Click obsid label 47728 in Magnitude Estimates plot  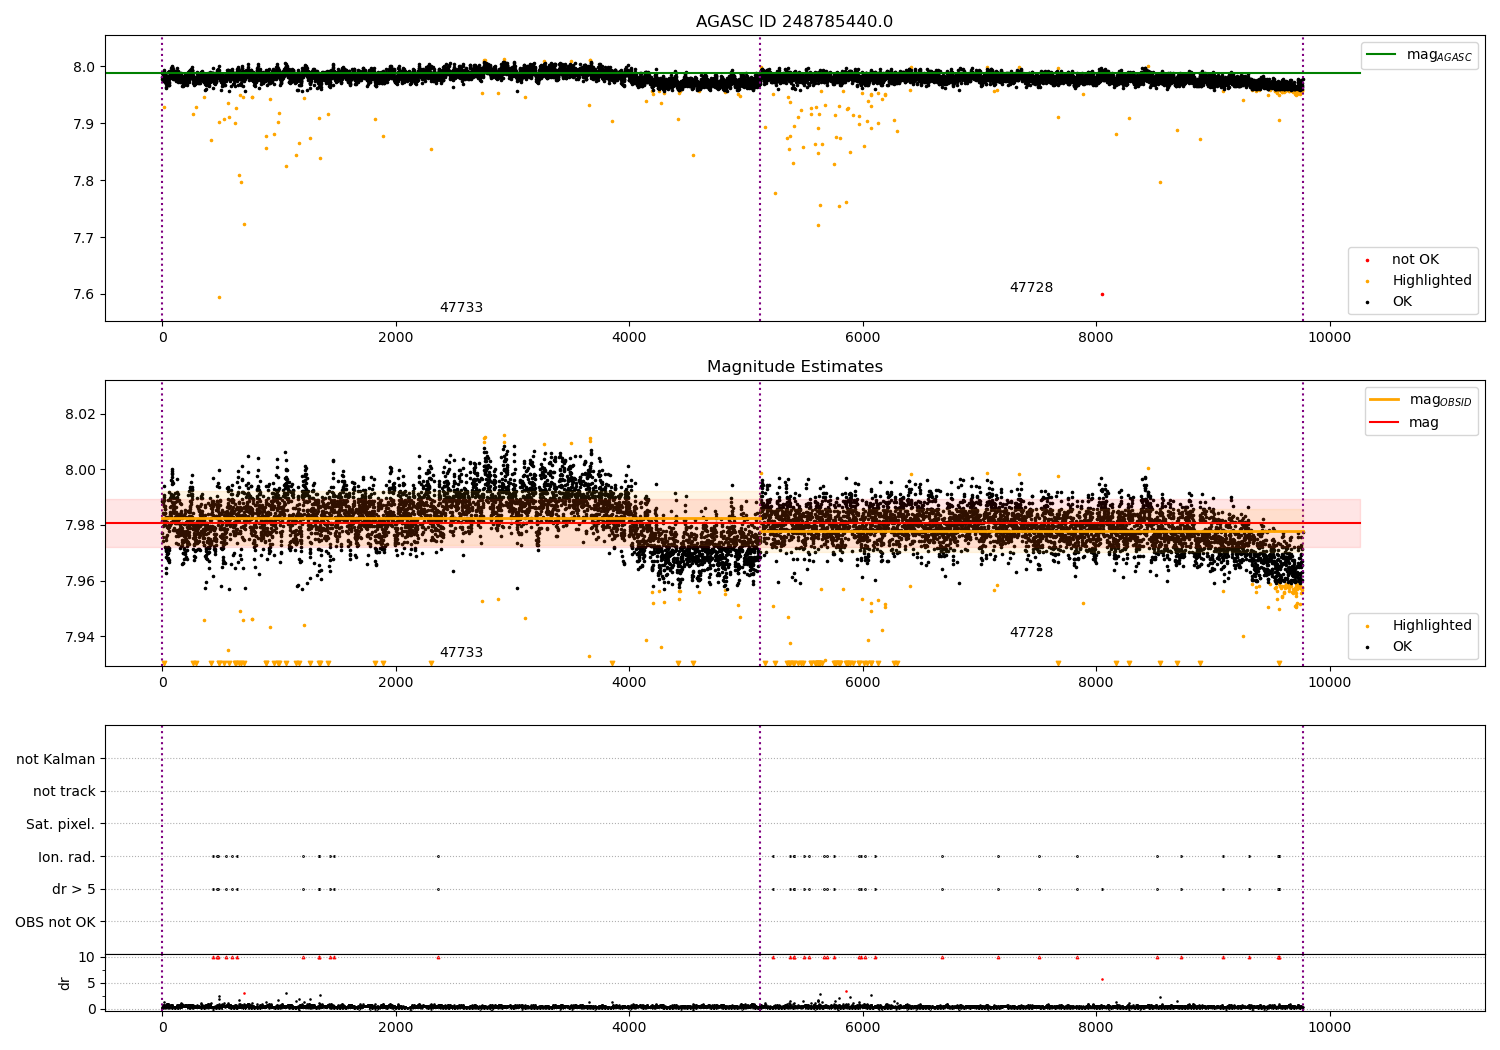[x=1031, y=633]
